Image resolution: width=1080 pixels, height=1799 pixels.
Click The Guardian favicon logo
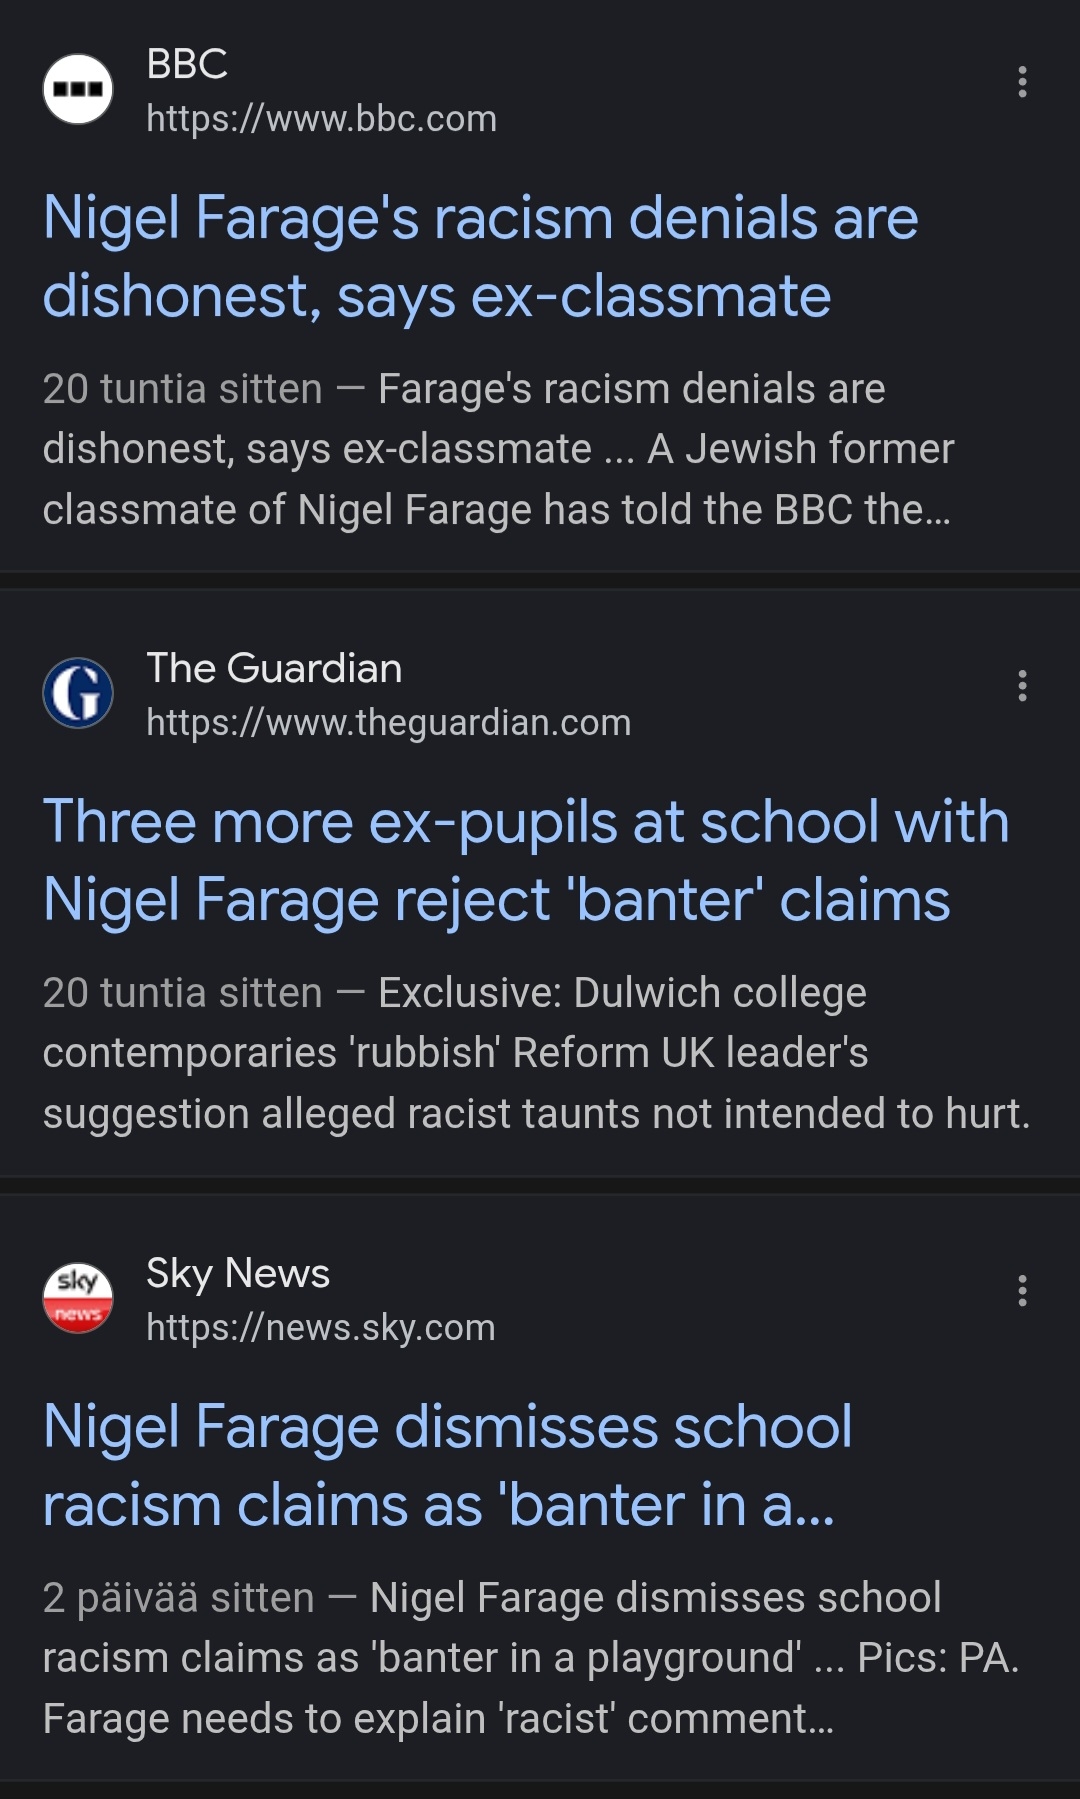click(78, 693)
